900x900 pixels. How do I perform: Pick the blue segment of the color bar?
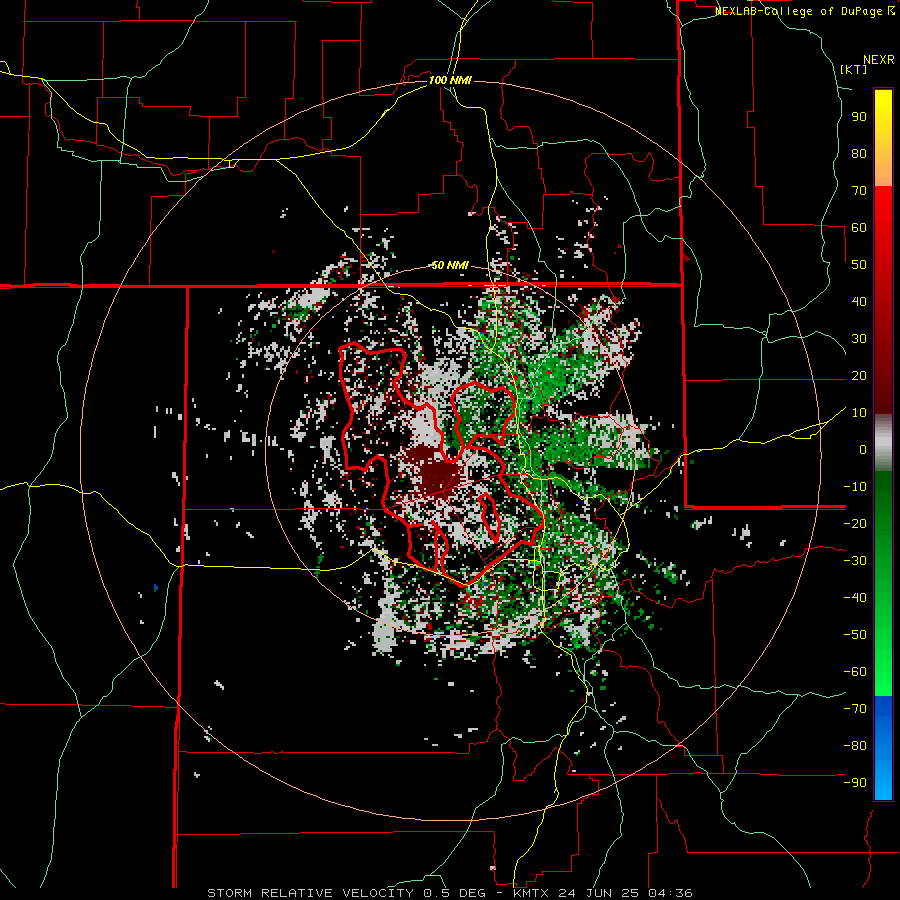point(883,748)
